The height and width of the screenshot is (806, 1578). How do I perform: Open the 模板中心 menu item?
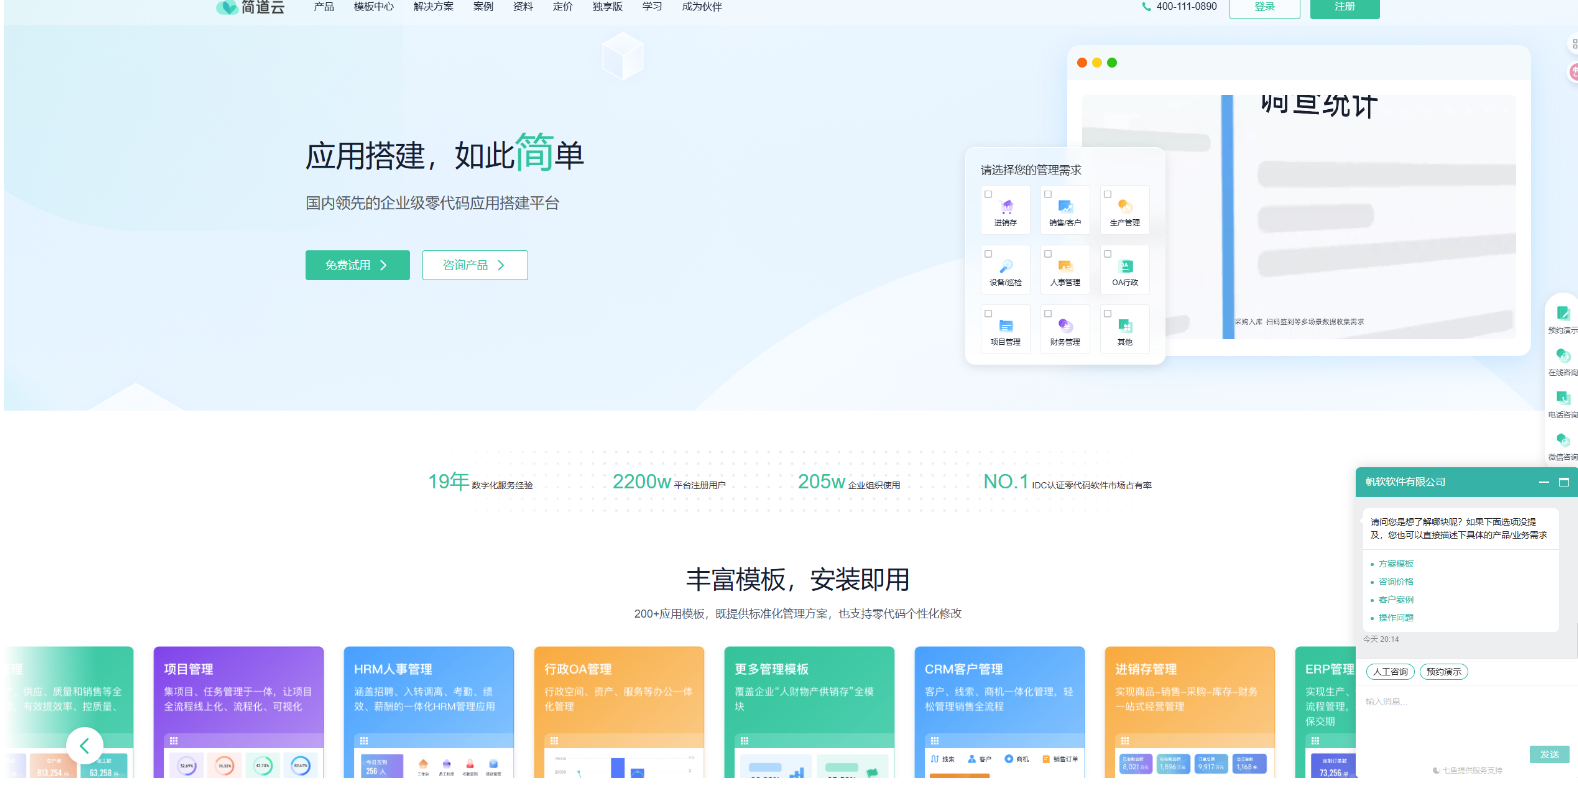374,7
